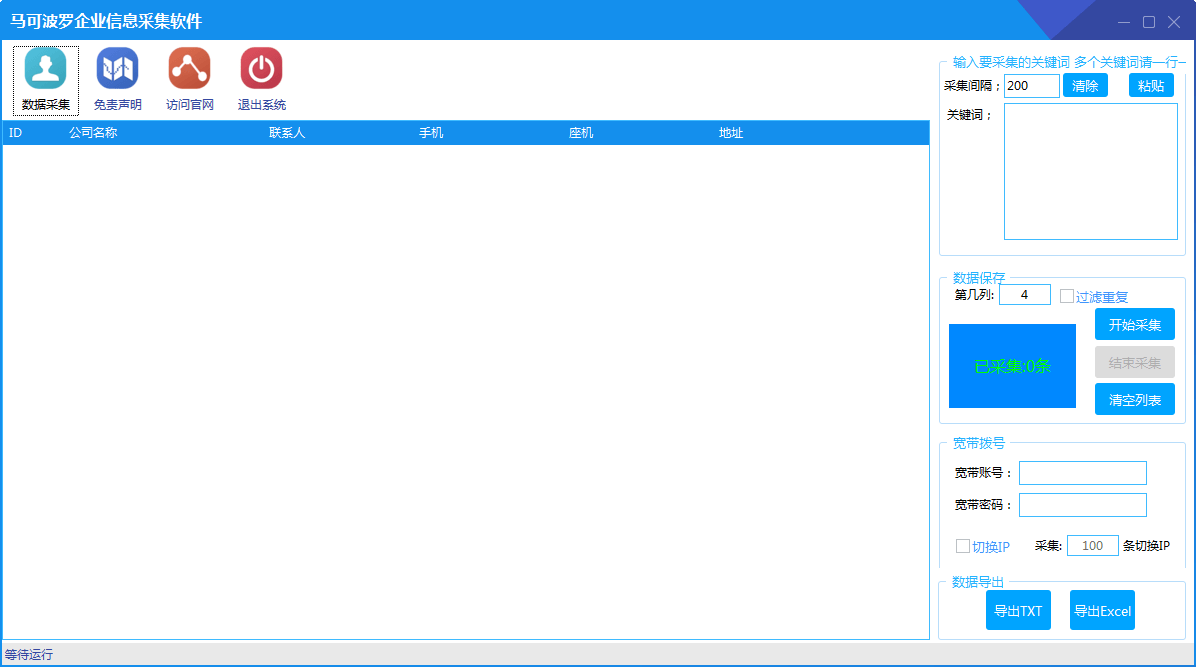The height and width of the screenshot is (667, 1196).
Task: Open the 访问官网 website icon
Action: coord(189,80)
